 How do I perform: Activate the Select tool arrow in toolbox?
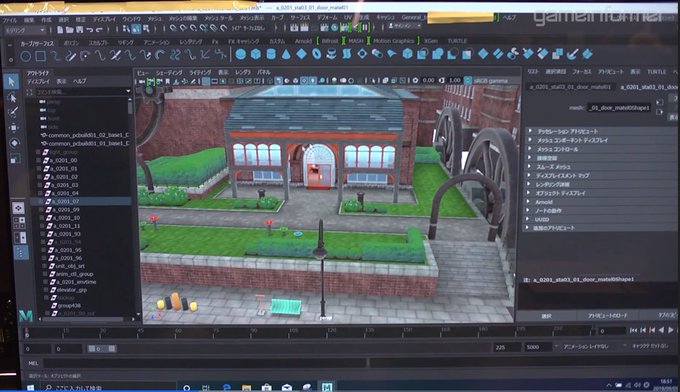(x=12, y=81)
